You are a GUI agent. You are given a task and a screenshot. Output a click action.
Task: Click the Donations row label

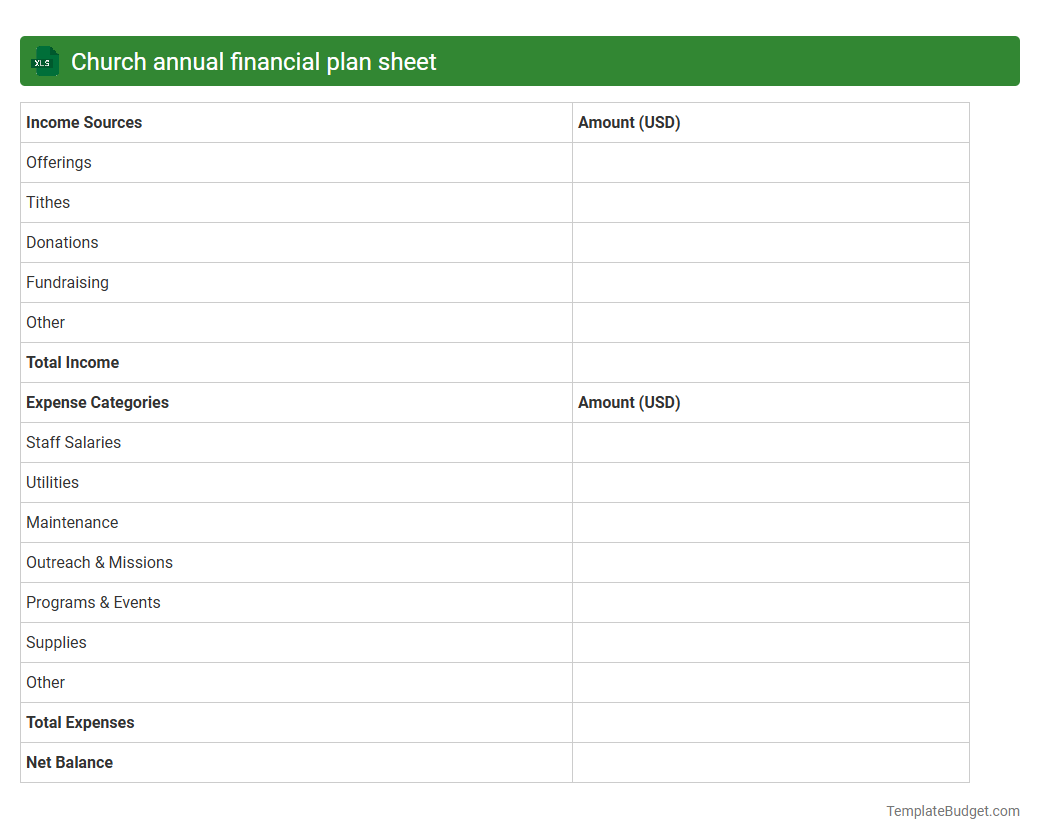tap(62, 242)
